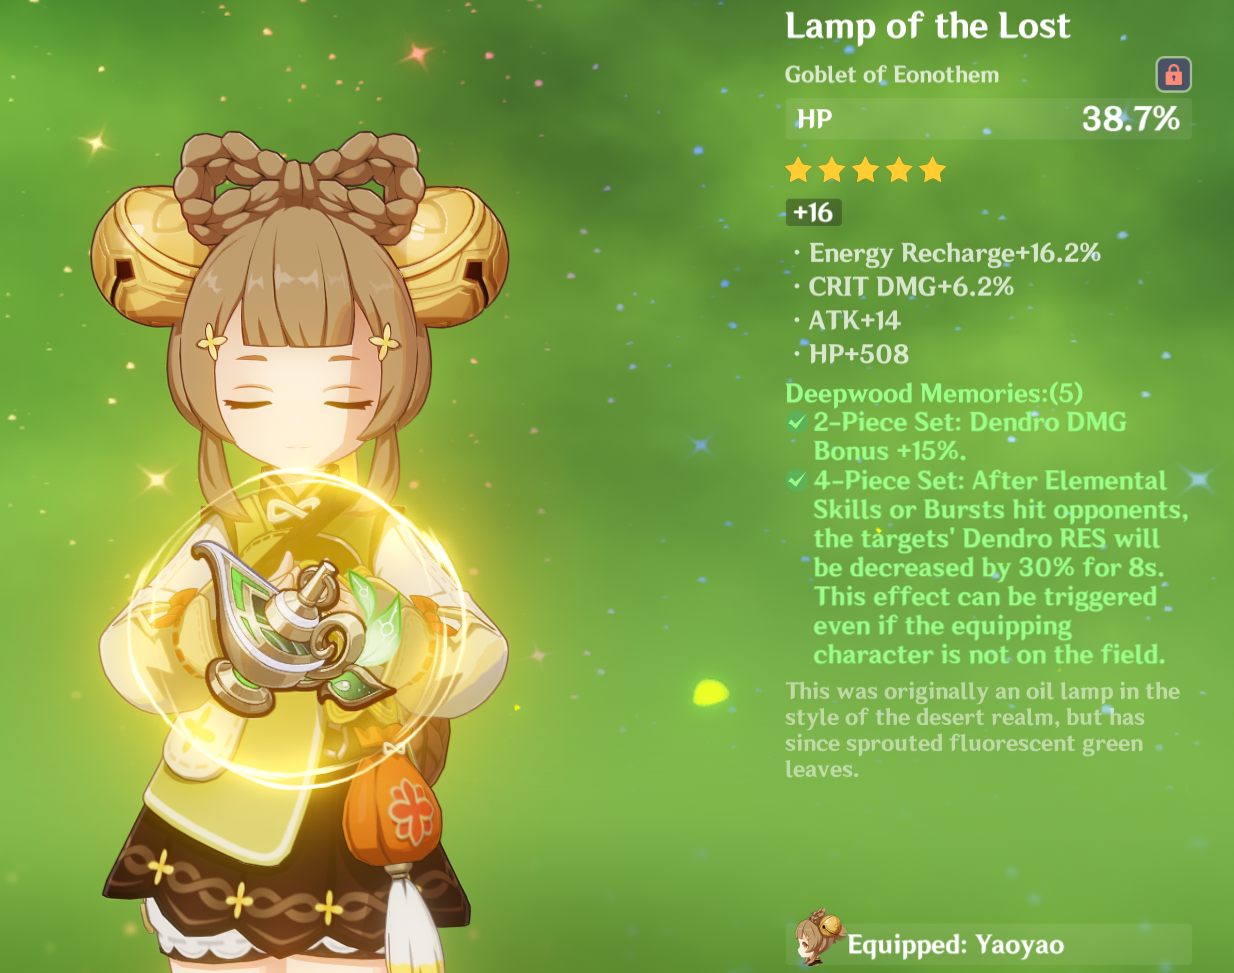Select the HP+508 substat line
The height and width of the screenshot is (973, 1234).
pyautogui.click(x=858, y=354)
